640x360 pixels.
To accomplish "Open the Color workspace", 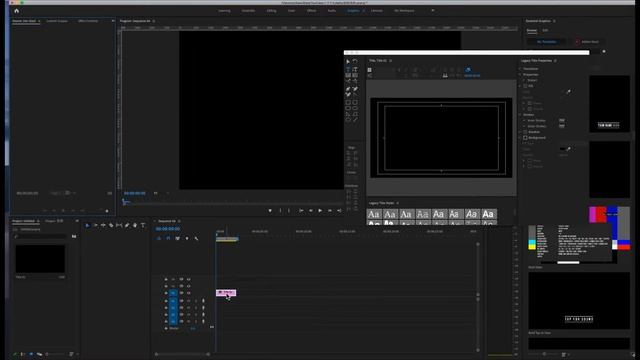I will [x=291, y=11].
